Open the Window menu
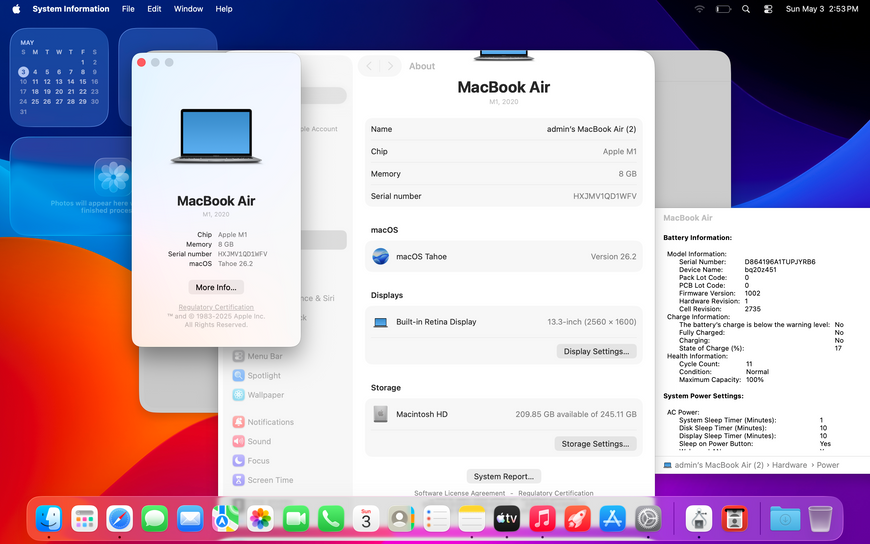The image size is (870, 544). 188,9
